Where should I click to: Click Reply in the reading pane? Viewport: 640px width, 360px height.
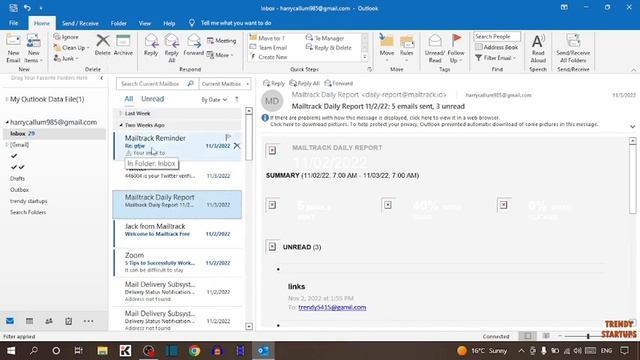click(274, 83)
